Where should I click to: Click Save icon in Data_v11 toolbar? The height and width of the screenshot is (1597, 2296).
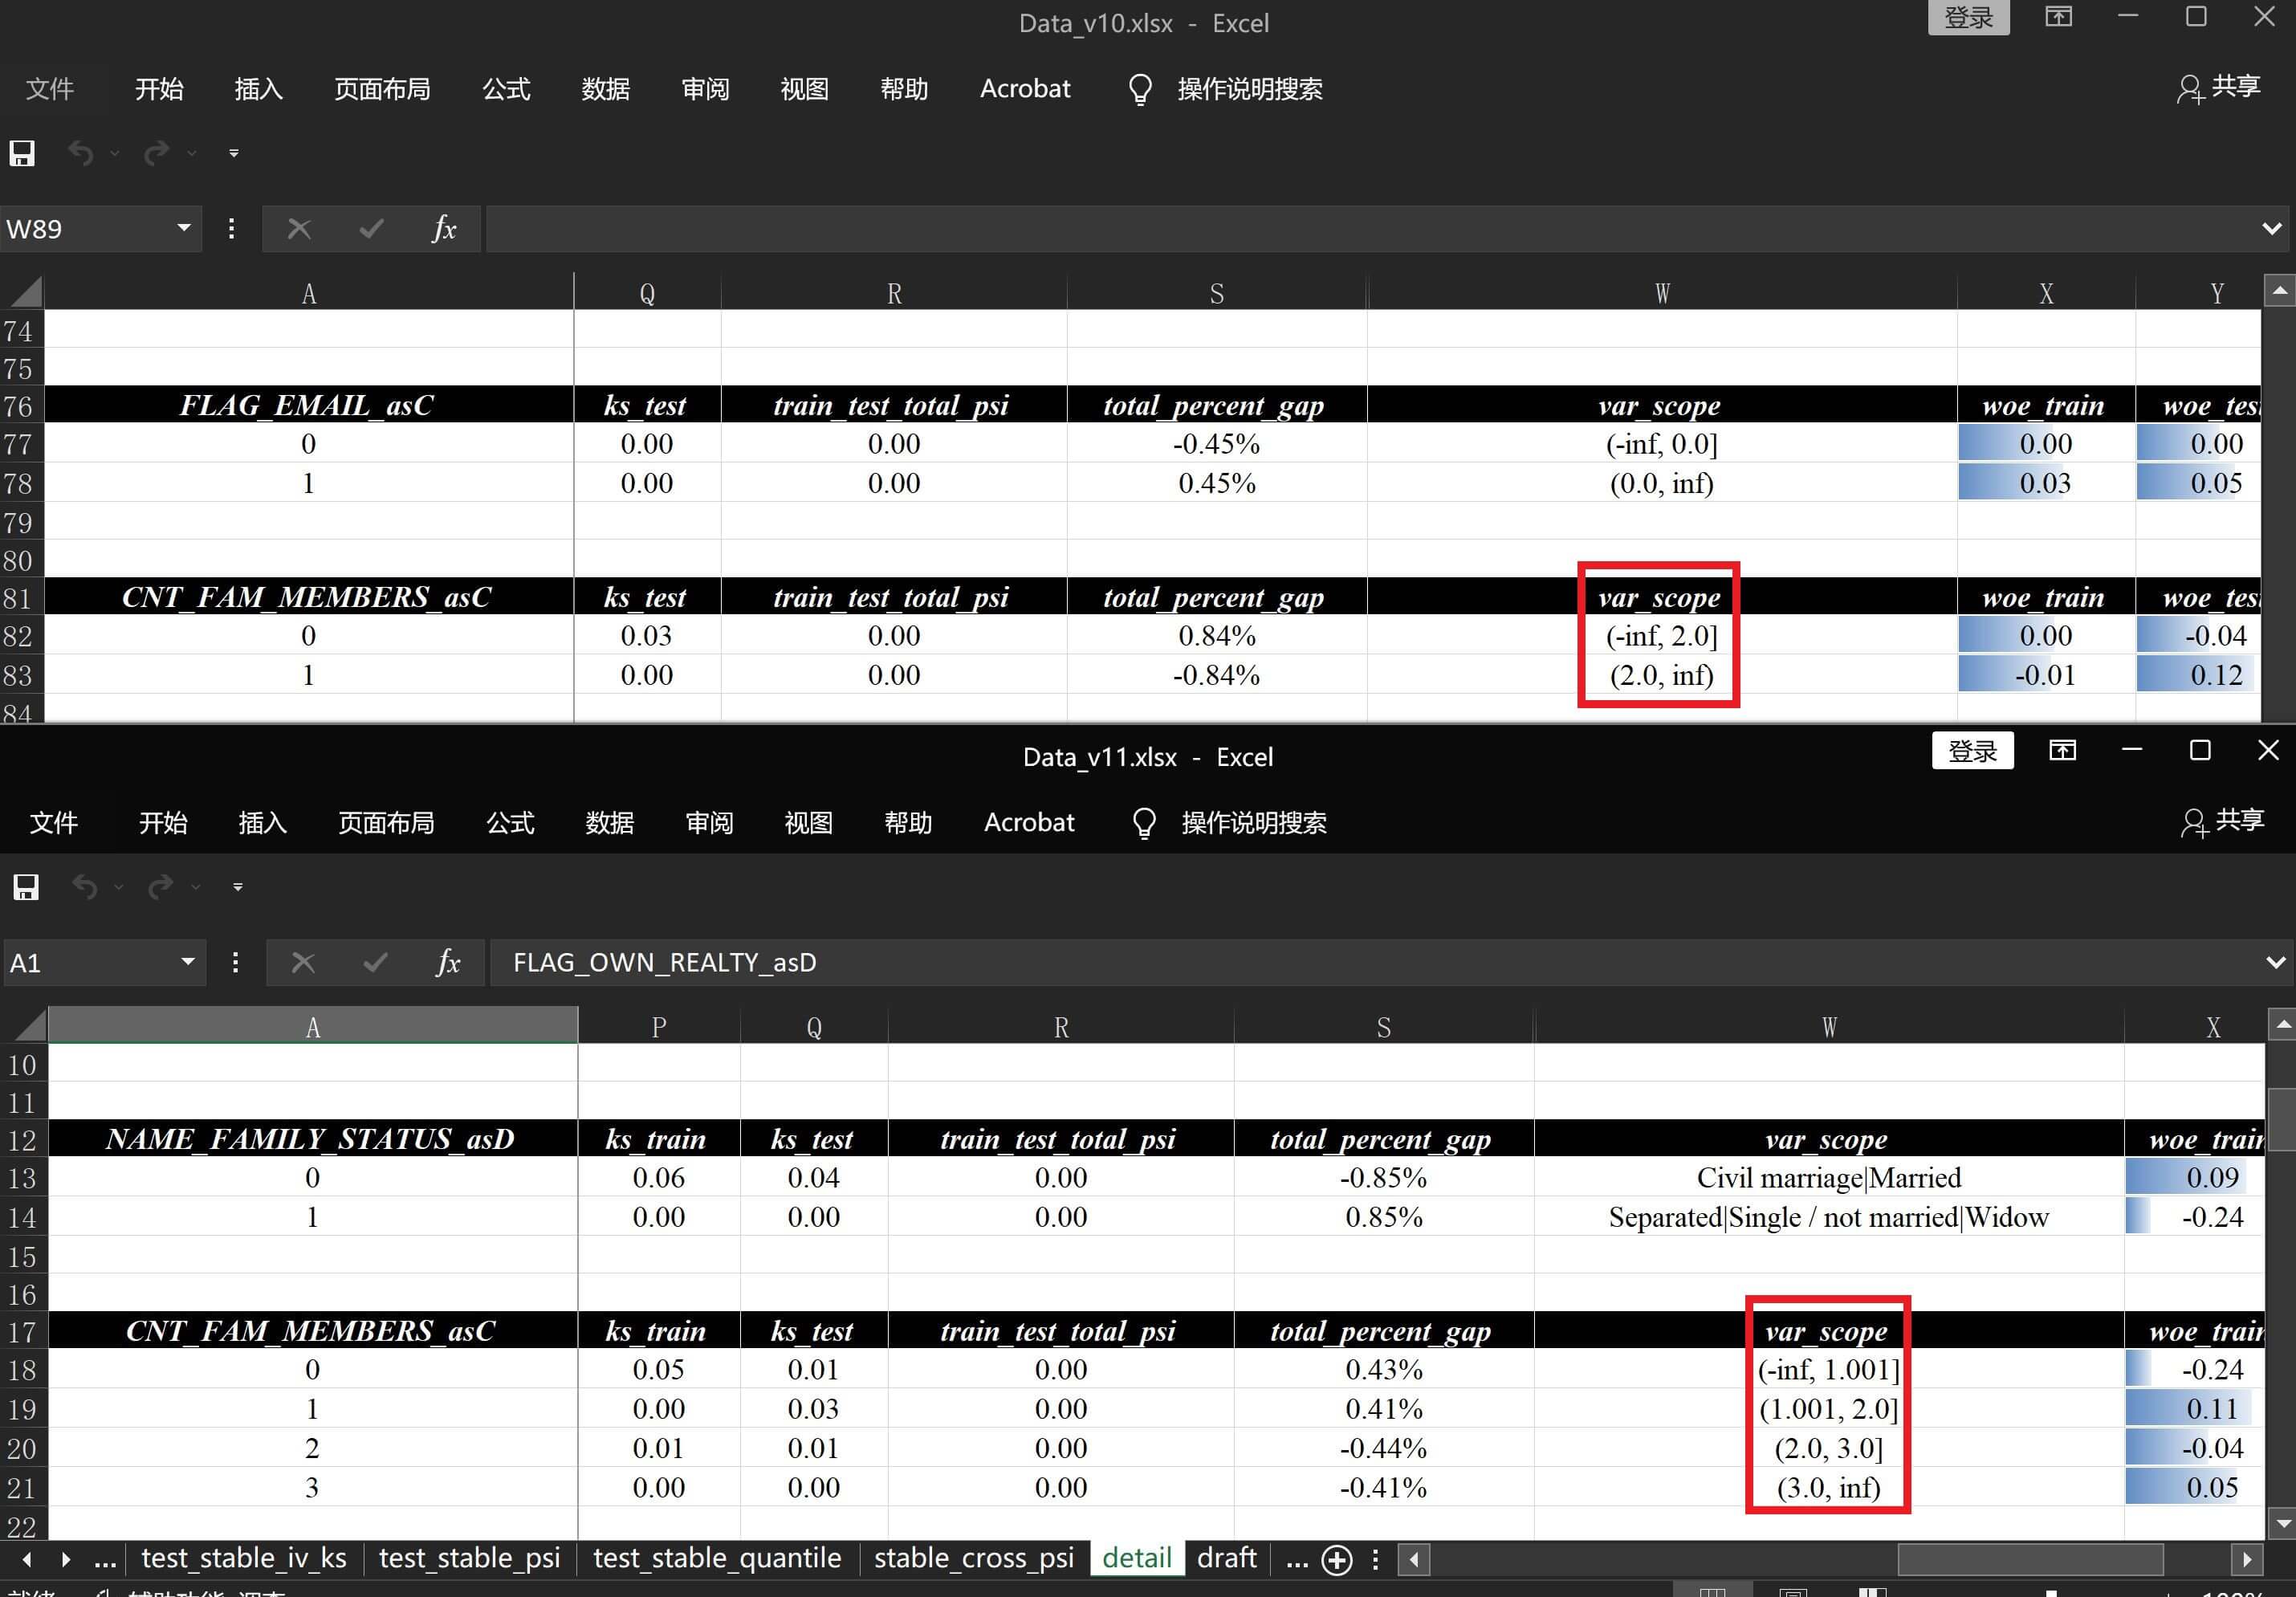(26, 887)
